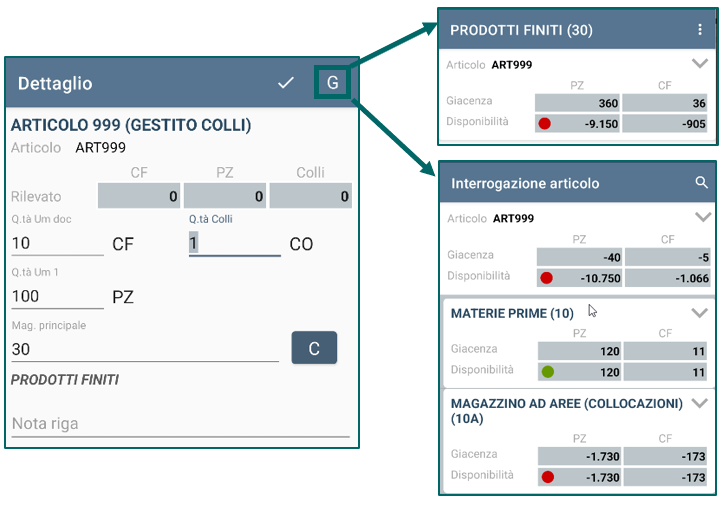This screenshot has width=727, height=506.
Task: Click the Q.tà Um 1 field showing 100
Action: tap(57, 296)
